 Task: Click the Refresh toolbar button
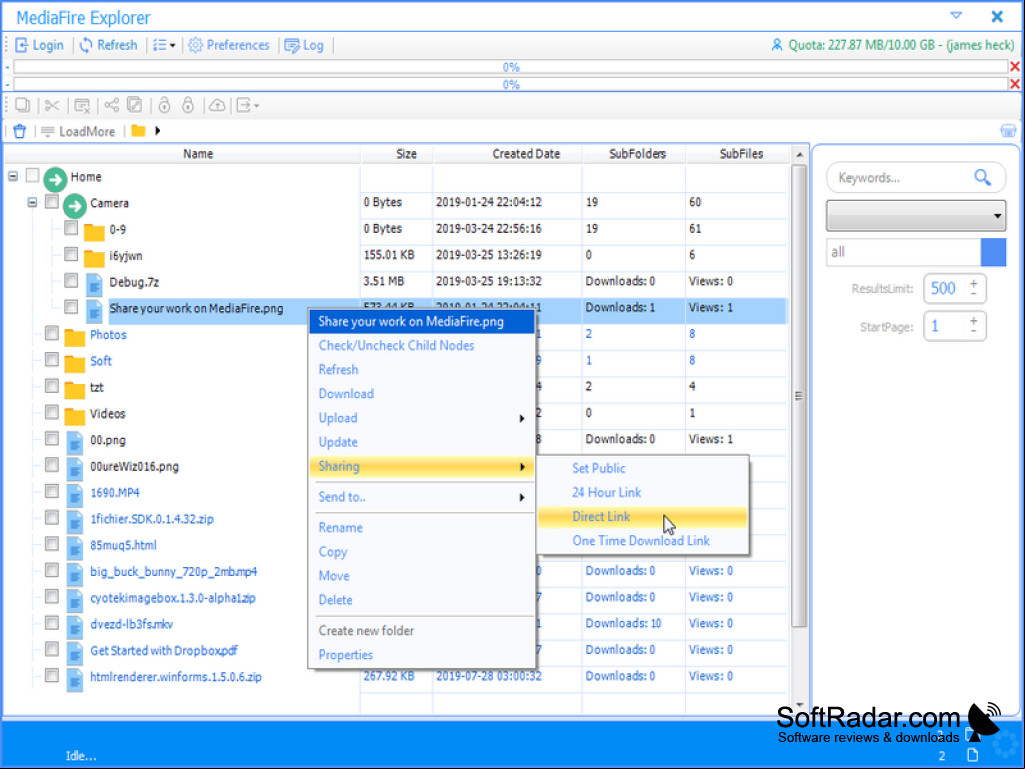109,45
